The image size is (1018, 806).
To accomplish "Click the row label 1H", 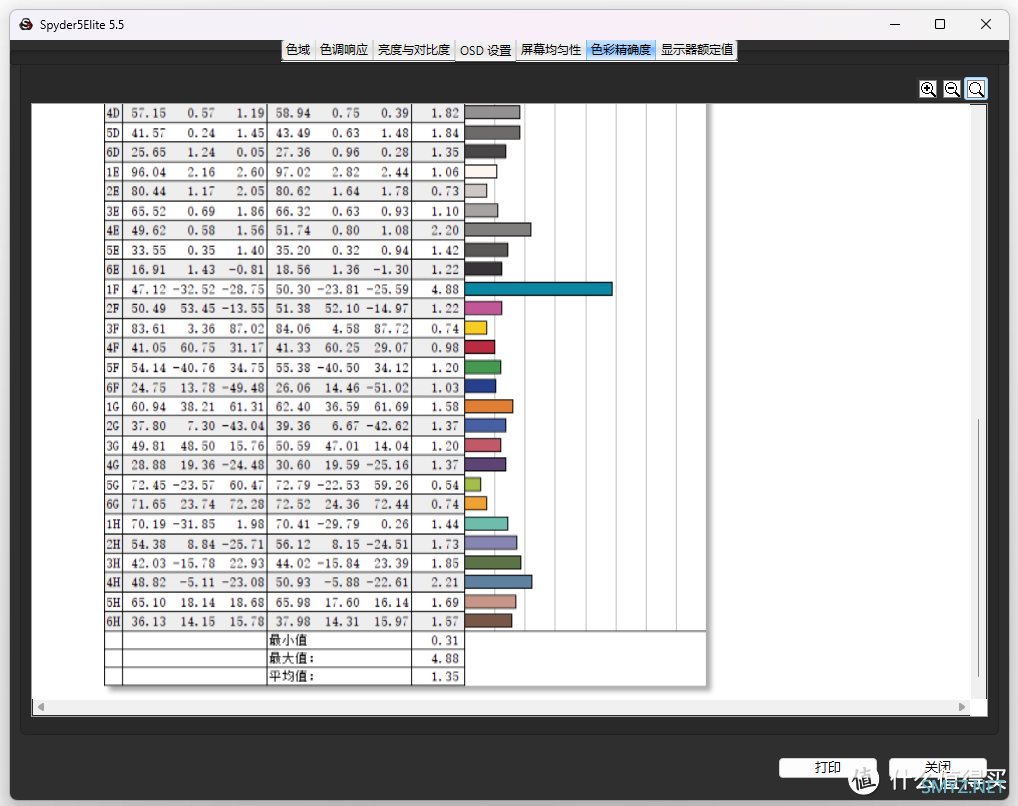I will click(x=113, y=524).
